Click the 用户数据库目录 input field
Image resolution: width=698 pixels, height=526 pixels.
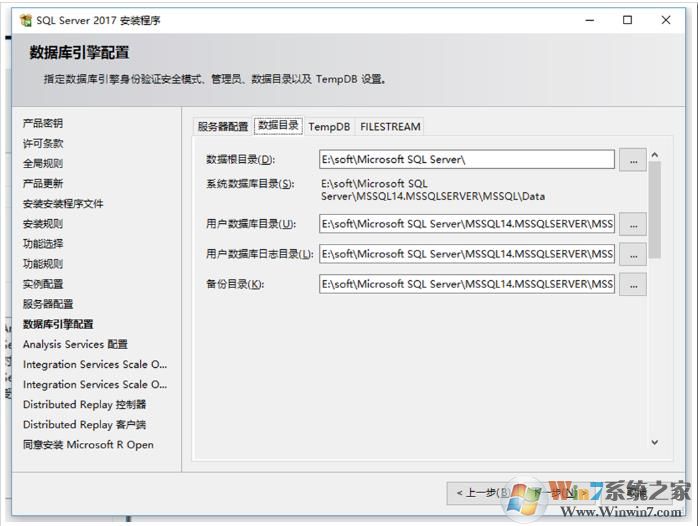click(x=467, y=224)
